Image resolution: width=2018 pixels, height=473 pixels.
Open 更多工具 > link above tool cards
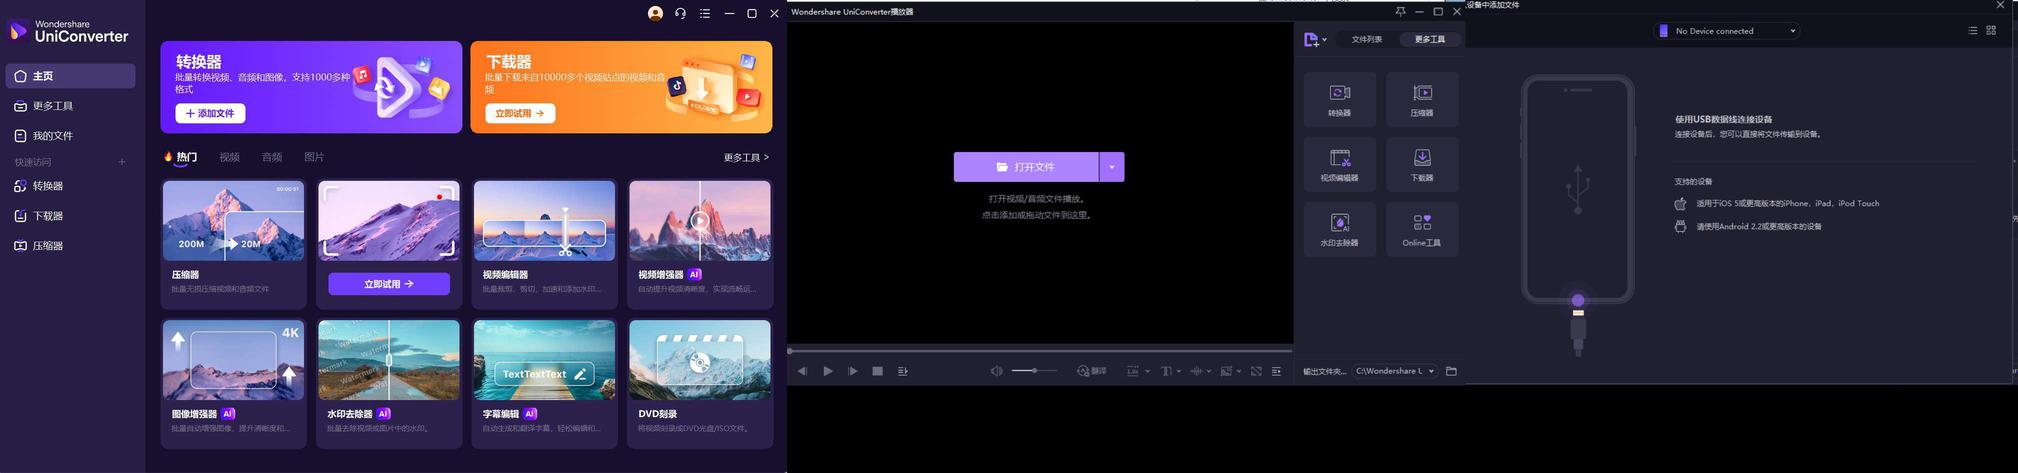746,158
